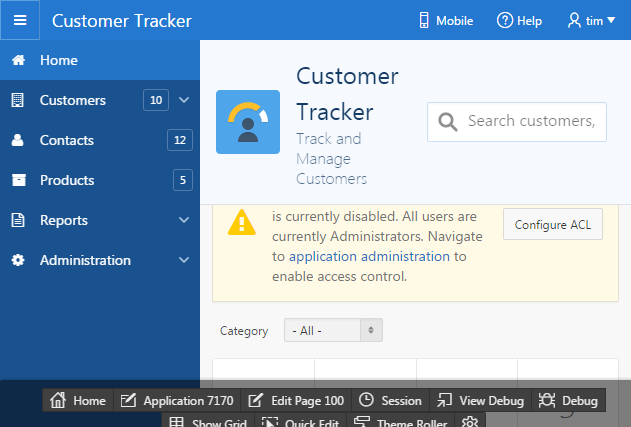Click Edit Page 100 in developer toolbar
Screen dimensions: 631x427
[x=297, y=400]
